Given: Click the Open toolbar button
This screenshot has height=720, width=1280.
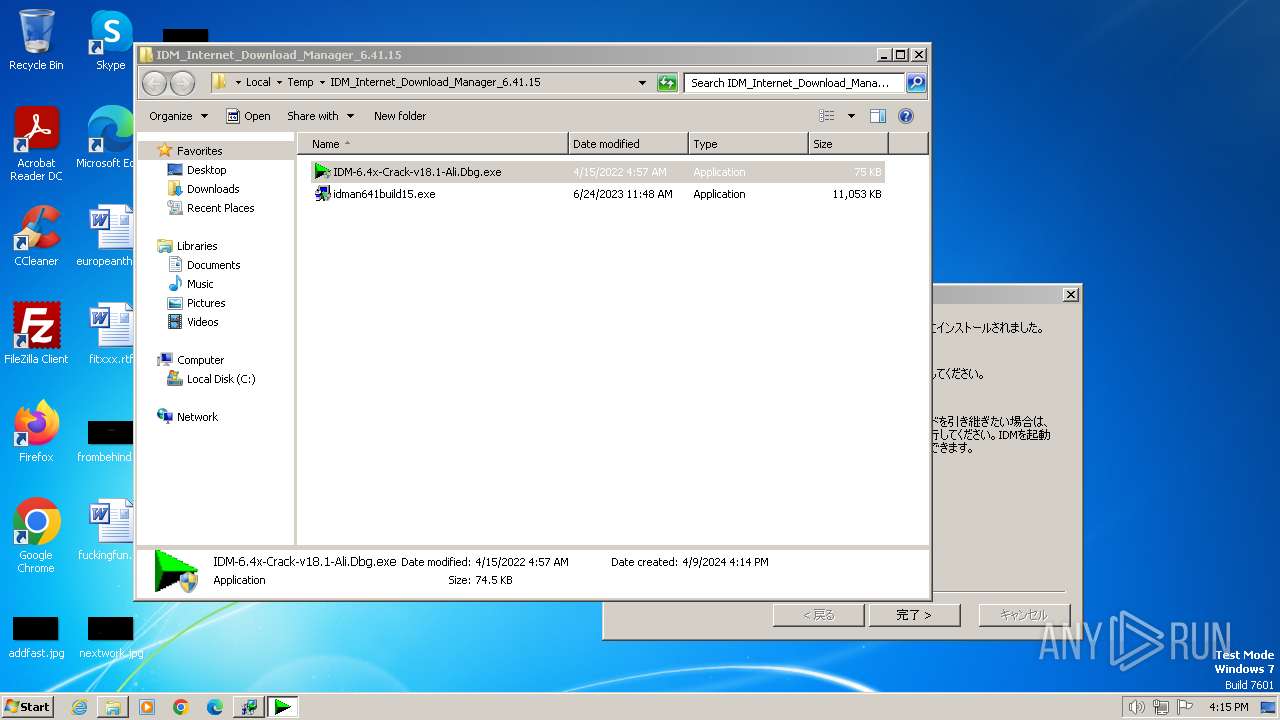Looking at the screenshot, I should click(x=248, y=116).
